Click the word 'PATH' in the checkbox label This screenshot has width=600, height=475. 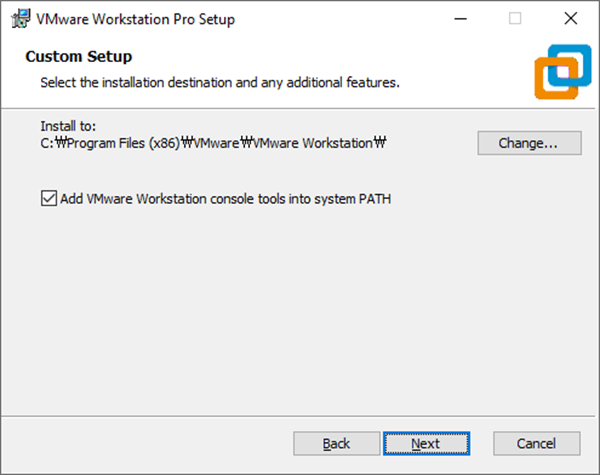pos(373,198)
